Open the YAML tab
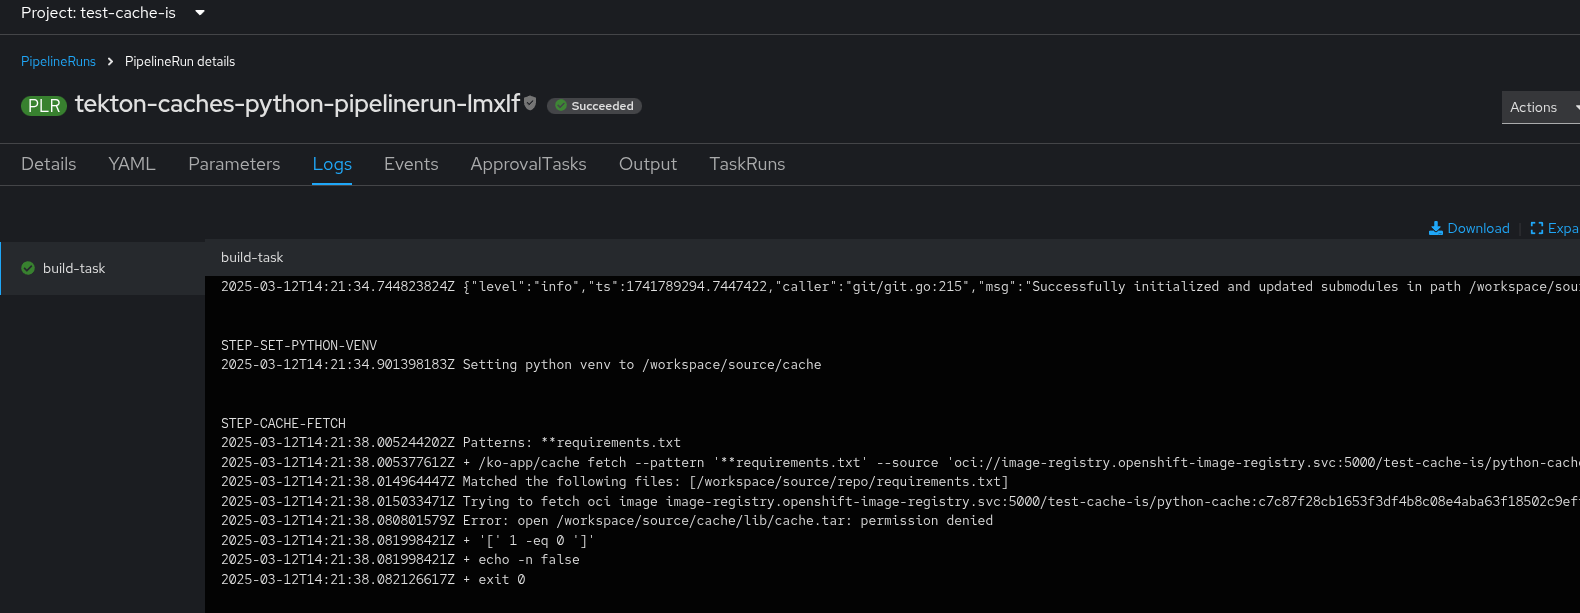This screenshot has width=1580, height=613. pyautogui.click(x=132, y=164)
